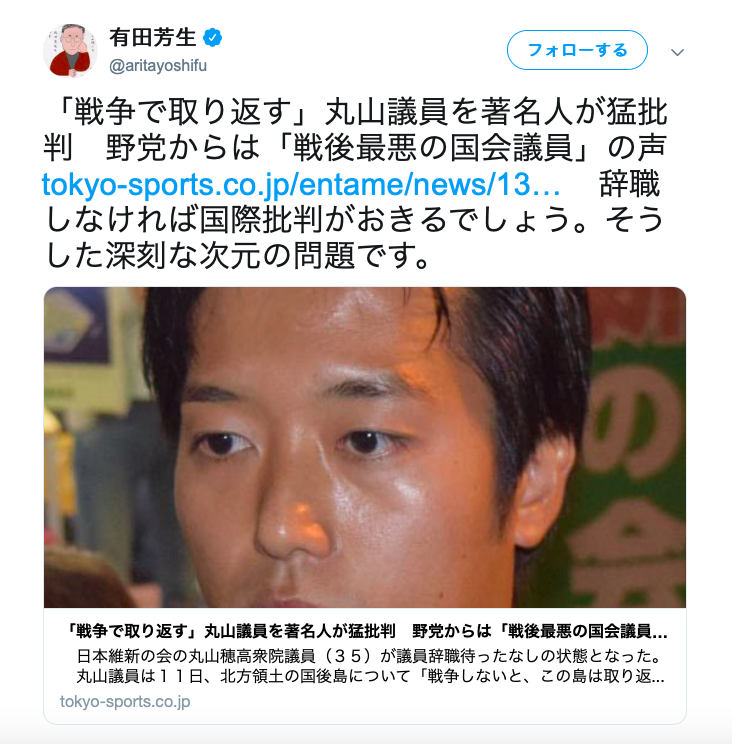Click the 野党からは phrase in the tweet

coord(183,148)
